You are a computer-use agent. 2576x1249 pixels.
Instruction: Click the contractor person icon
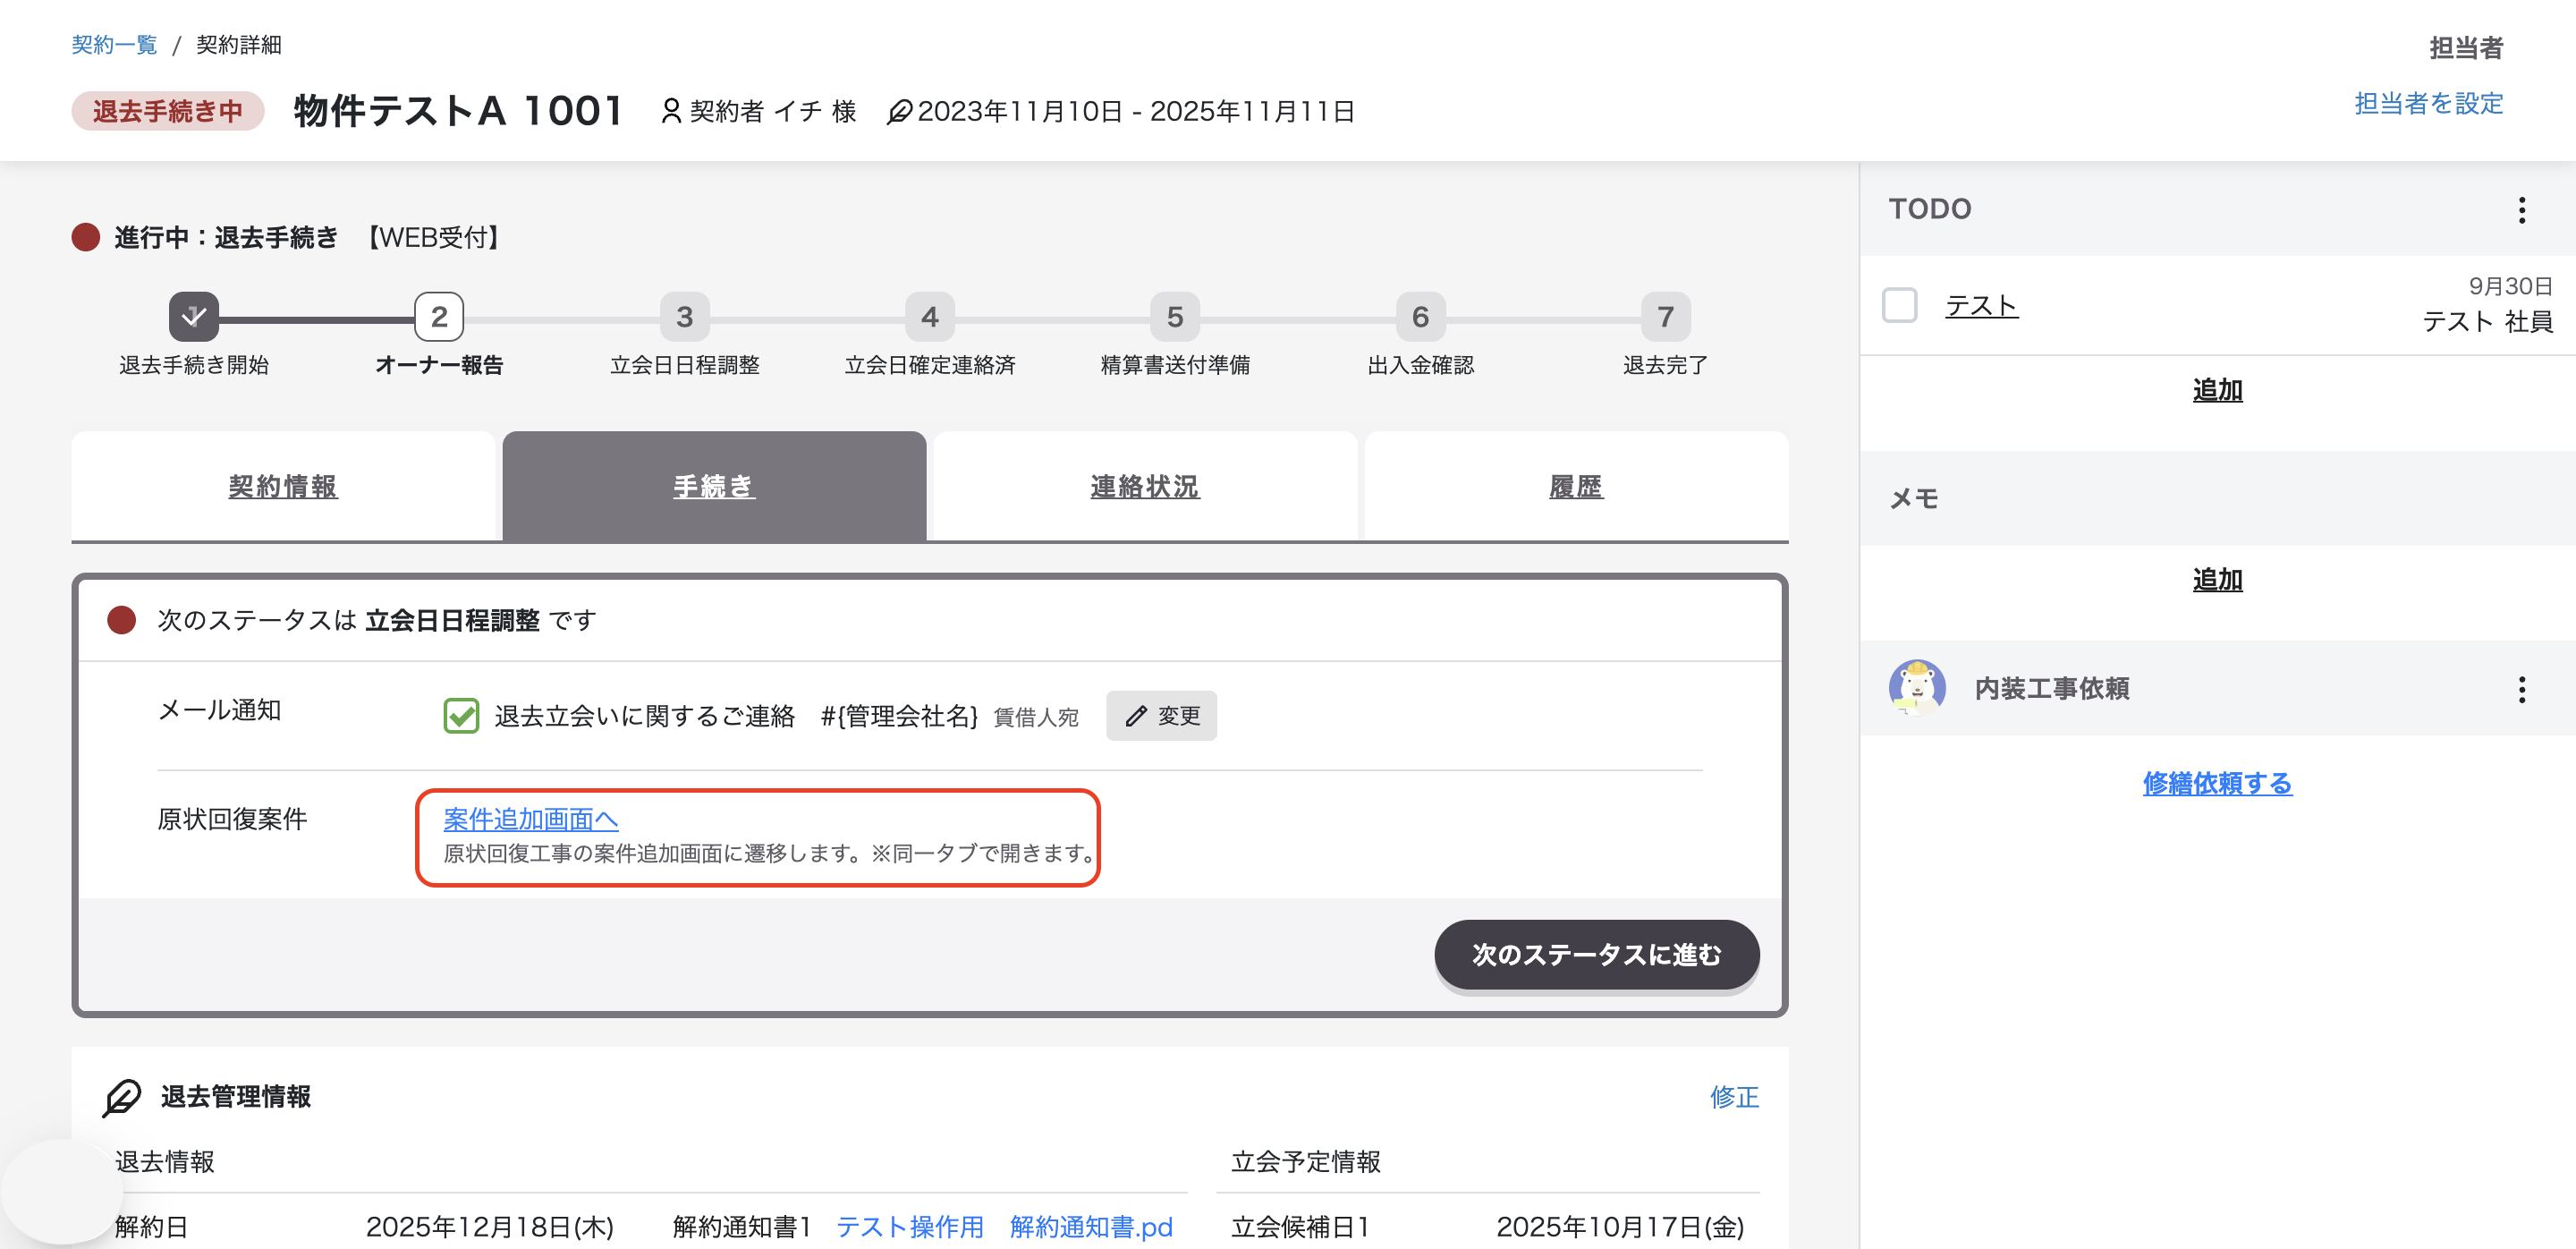pos(671,111)
